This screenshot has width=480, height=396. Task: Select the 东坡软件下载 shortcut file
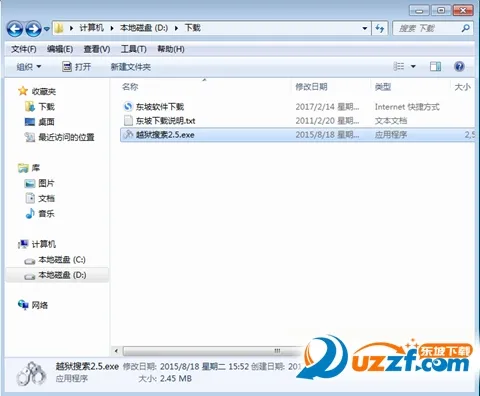coord(160,107)
